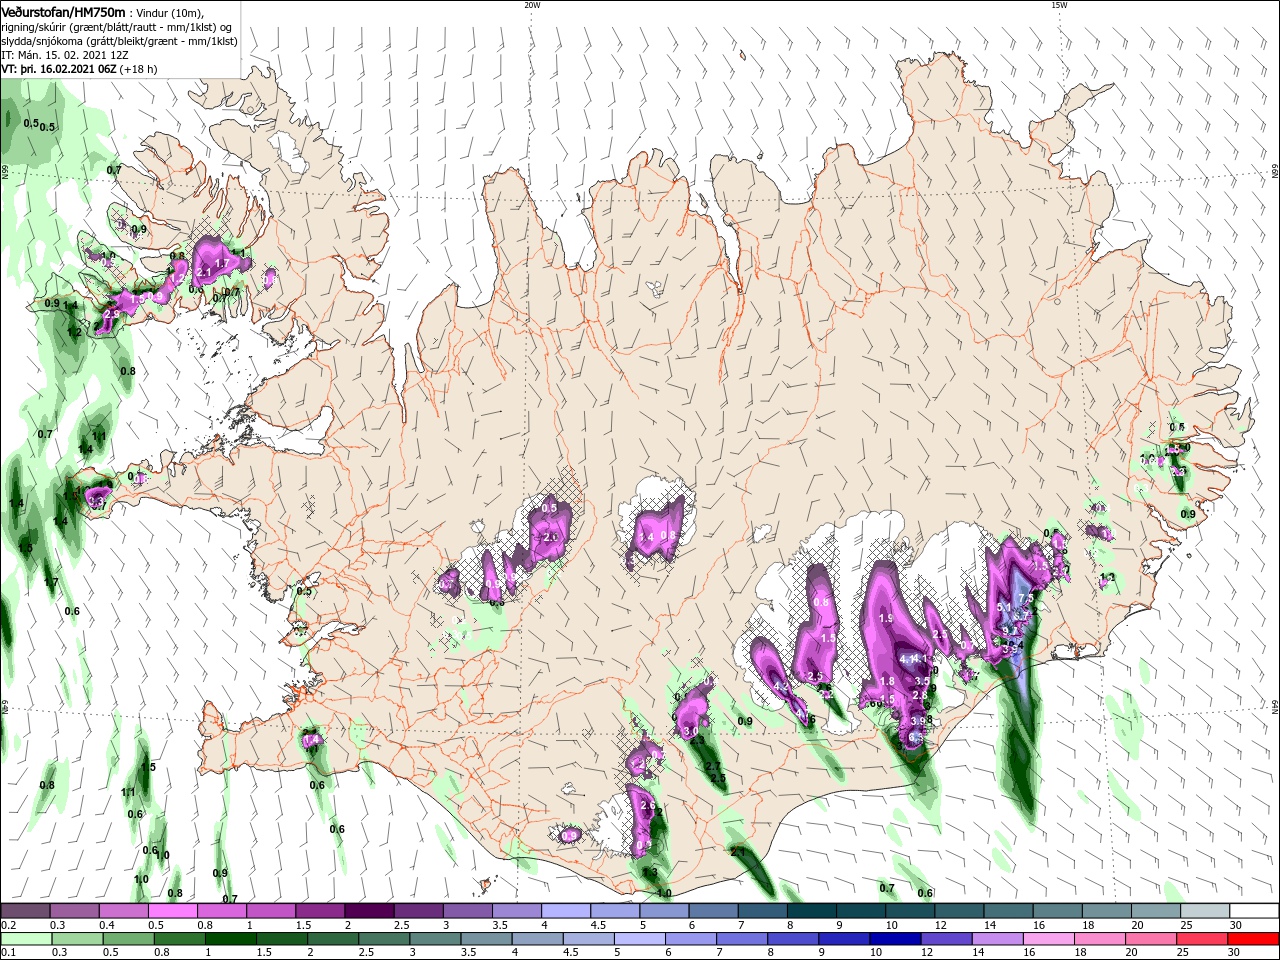Viewport: 1280px width, 960px height.
Task: Select the first top-row legend swatch labeled 0.2
Action: (25, 911)
